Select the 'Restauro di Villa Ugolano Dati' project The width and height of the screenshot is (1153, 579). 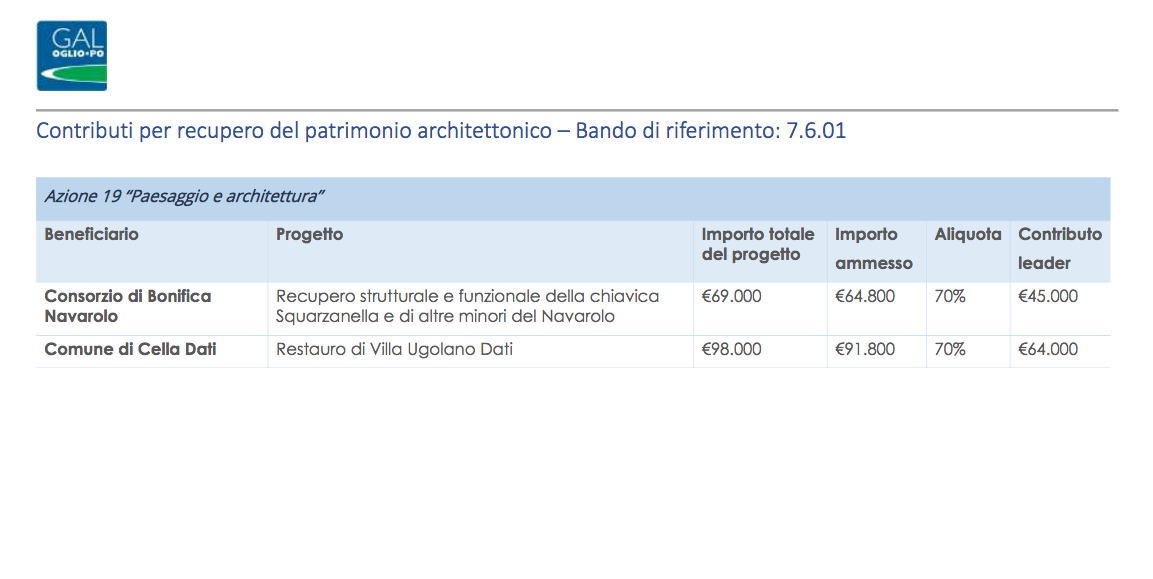point(394,350)
